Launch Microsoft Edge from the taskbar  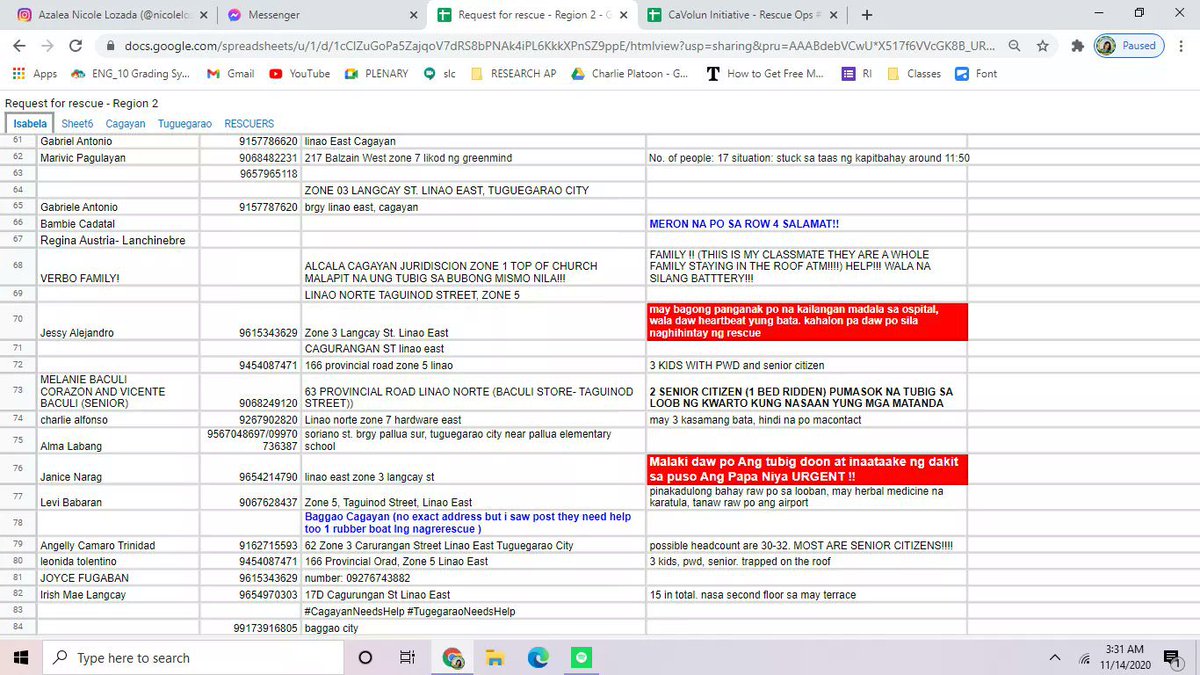pyautogui.click(x=539, y=657)
